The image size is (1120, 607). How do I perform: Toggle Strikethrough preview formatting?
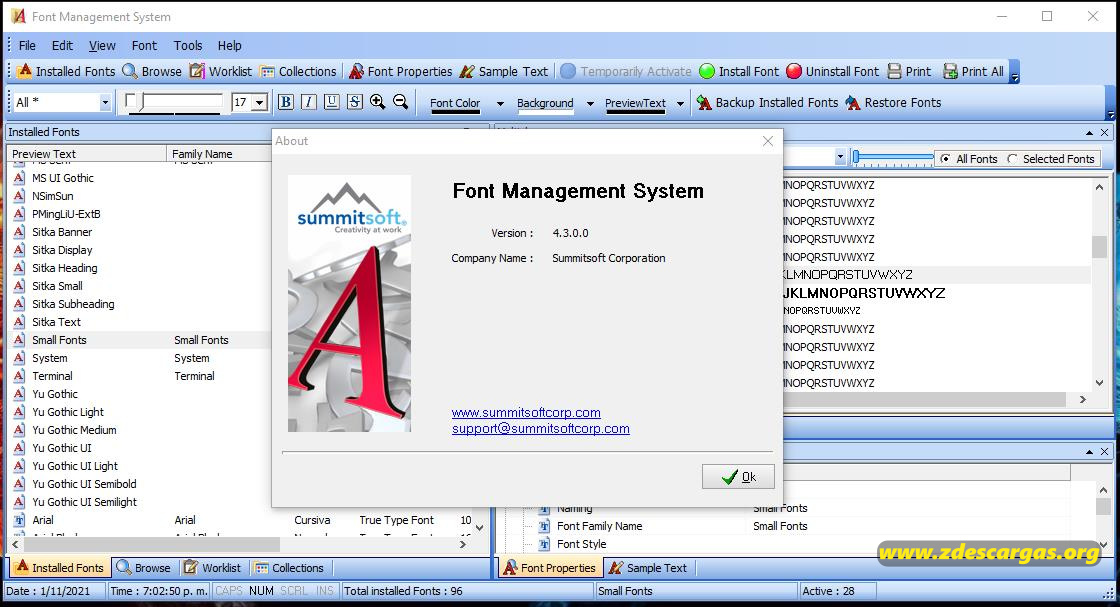355,102
